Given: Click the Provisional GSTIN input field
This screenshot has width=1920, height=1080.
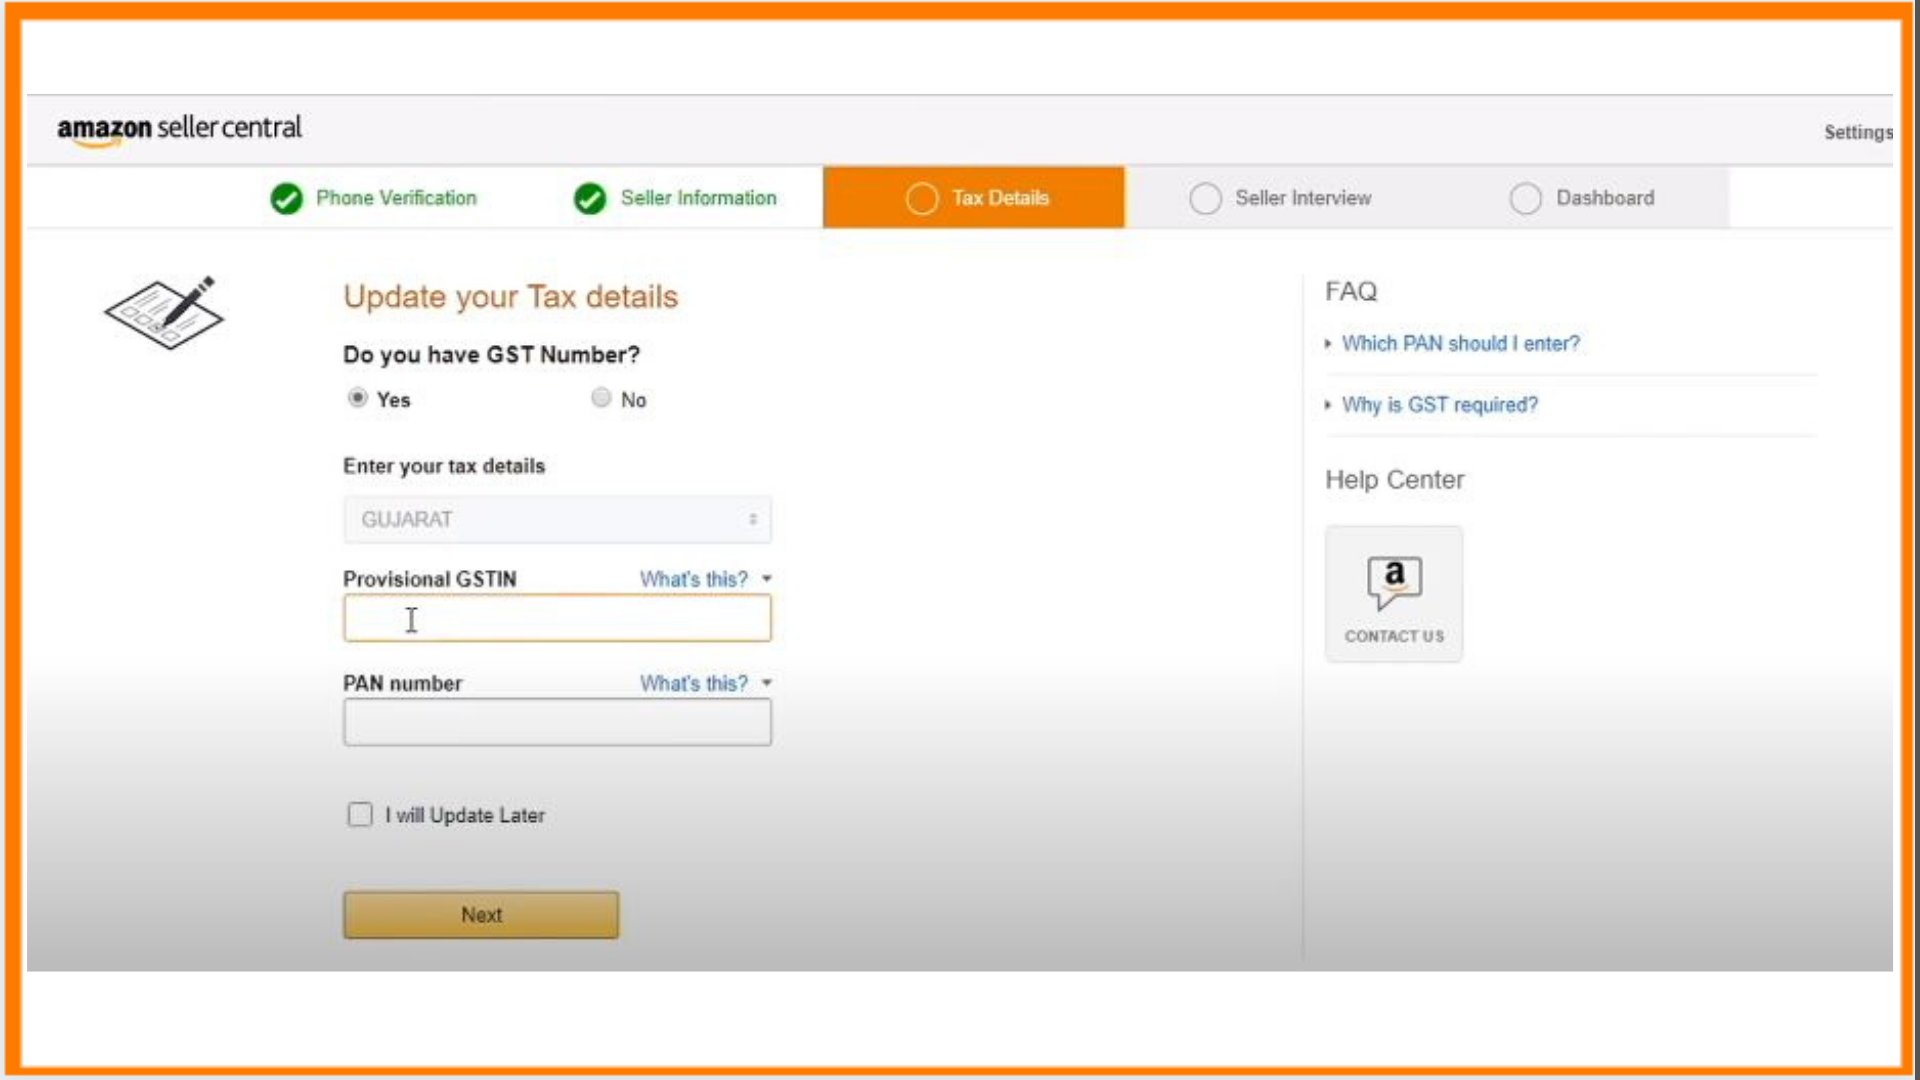Looking at the screenshot, I should click(x=555, y=617).
